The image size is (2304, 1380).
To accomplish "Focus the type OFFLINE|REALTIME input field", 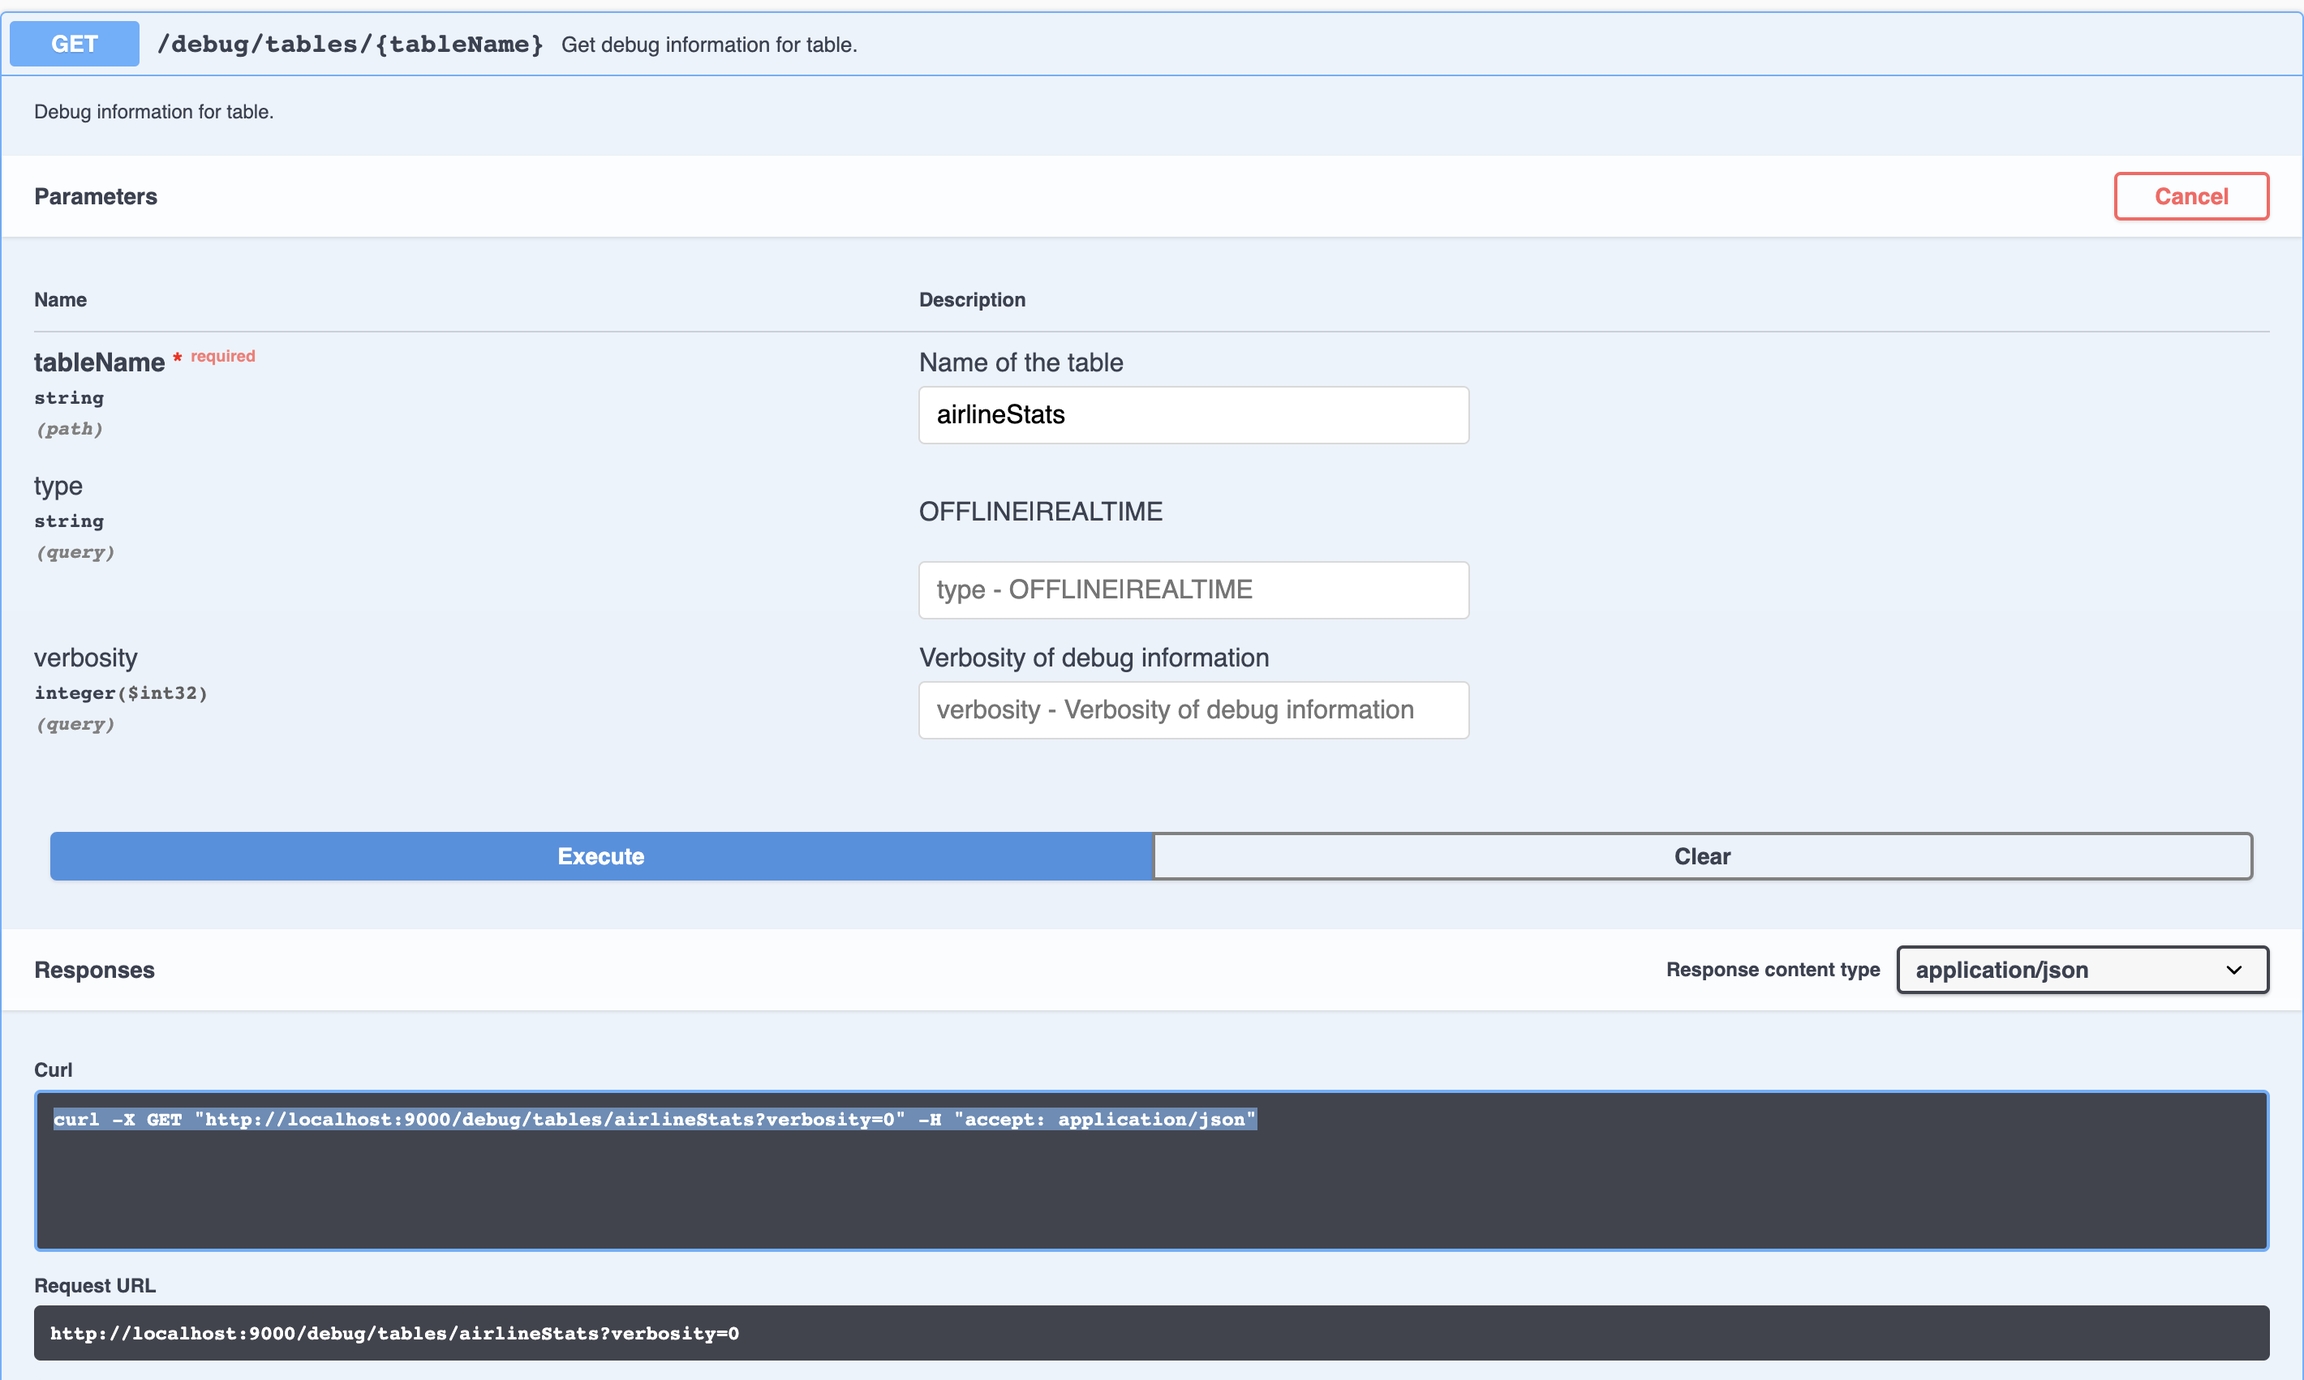I will tap(1193, 590).
